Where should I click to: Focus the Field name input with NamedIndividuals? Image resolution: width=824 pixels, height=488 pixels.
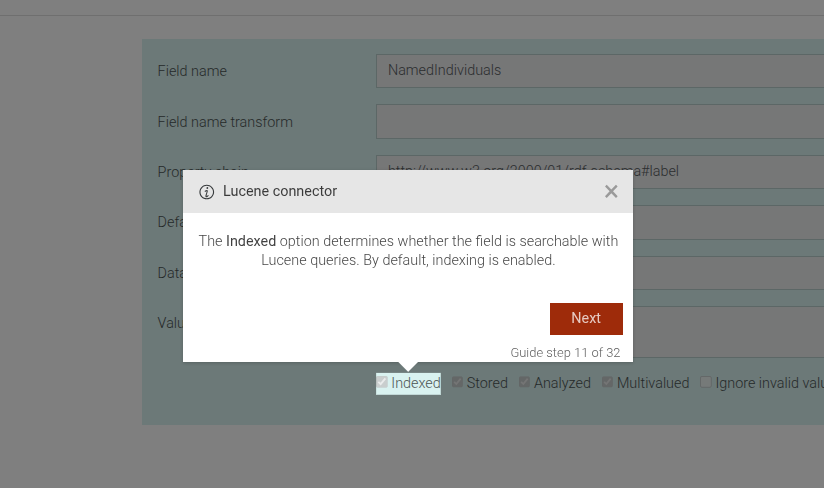(x=600, y=71)
